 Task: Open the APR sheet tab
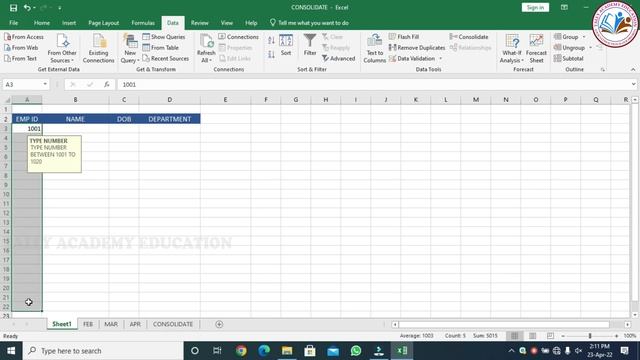click(x=135, y=324)
